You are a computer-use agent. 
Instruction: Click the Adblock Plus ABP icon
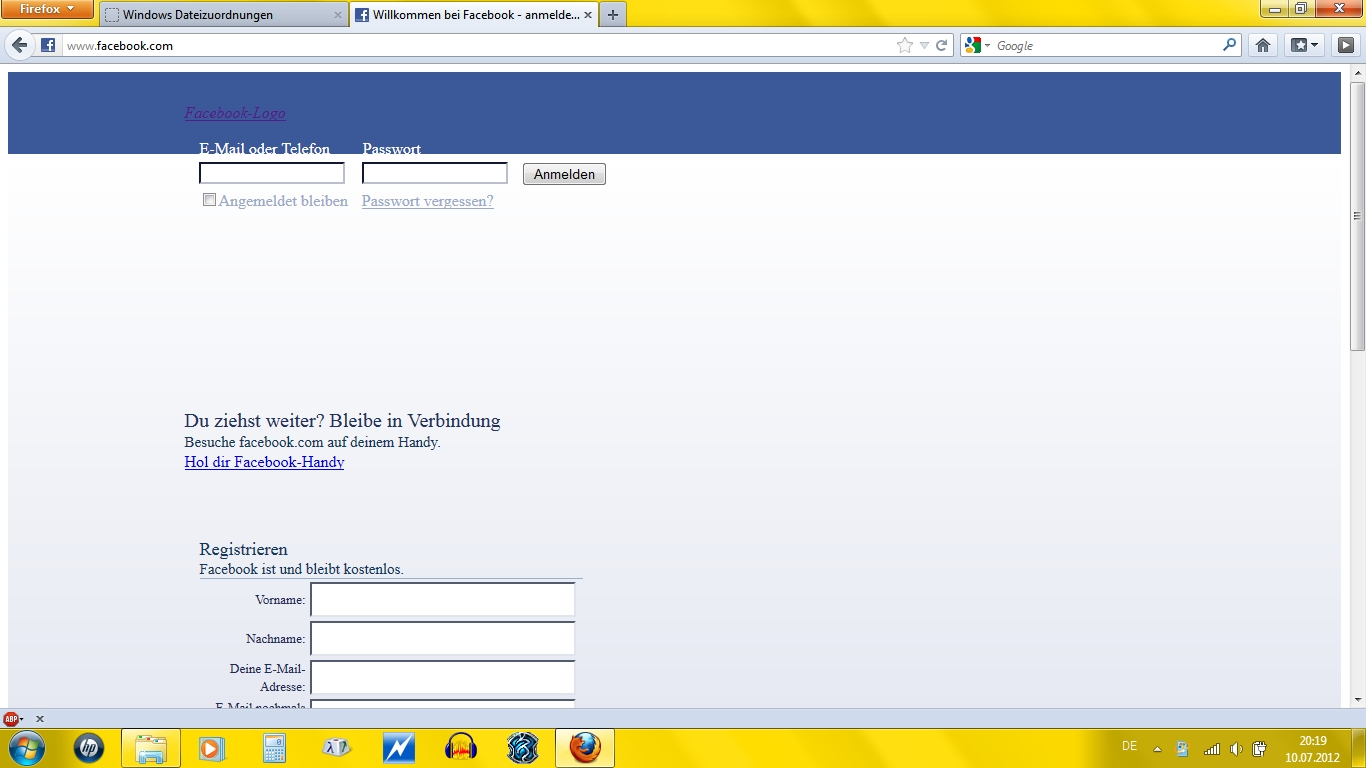pyautogui.click(x=12, y=719)
